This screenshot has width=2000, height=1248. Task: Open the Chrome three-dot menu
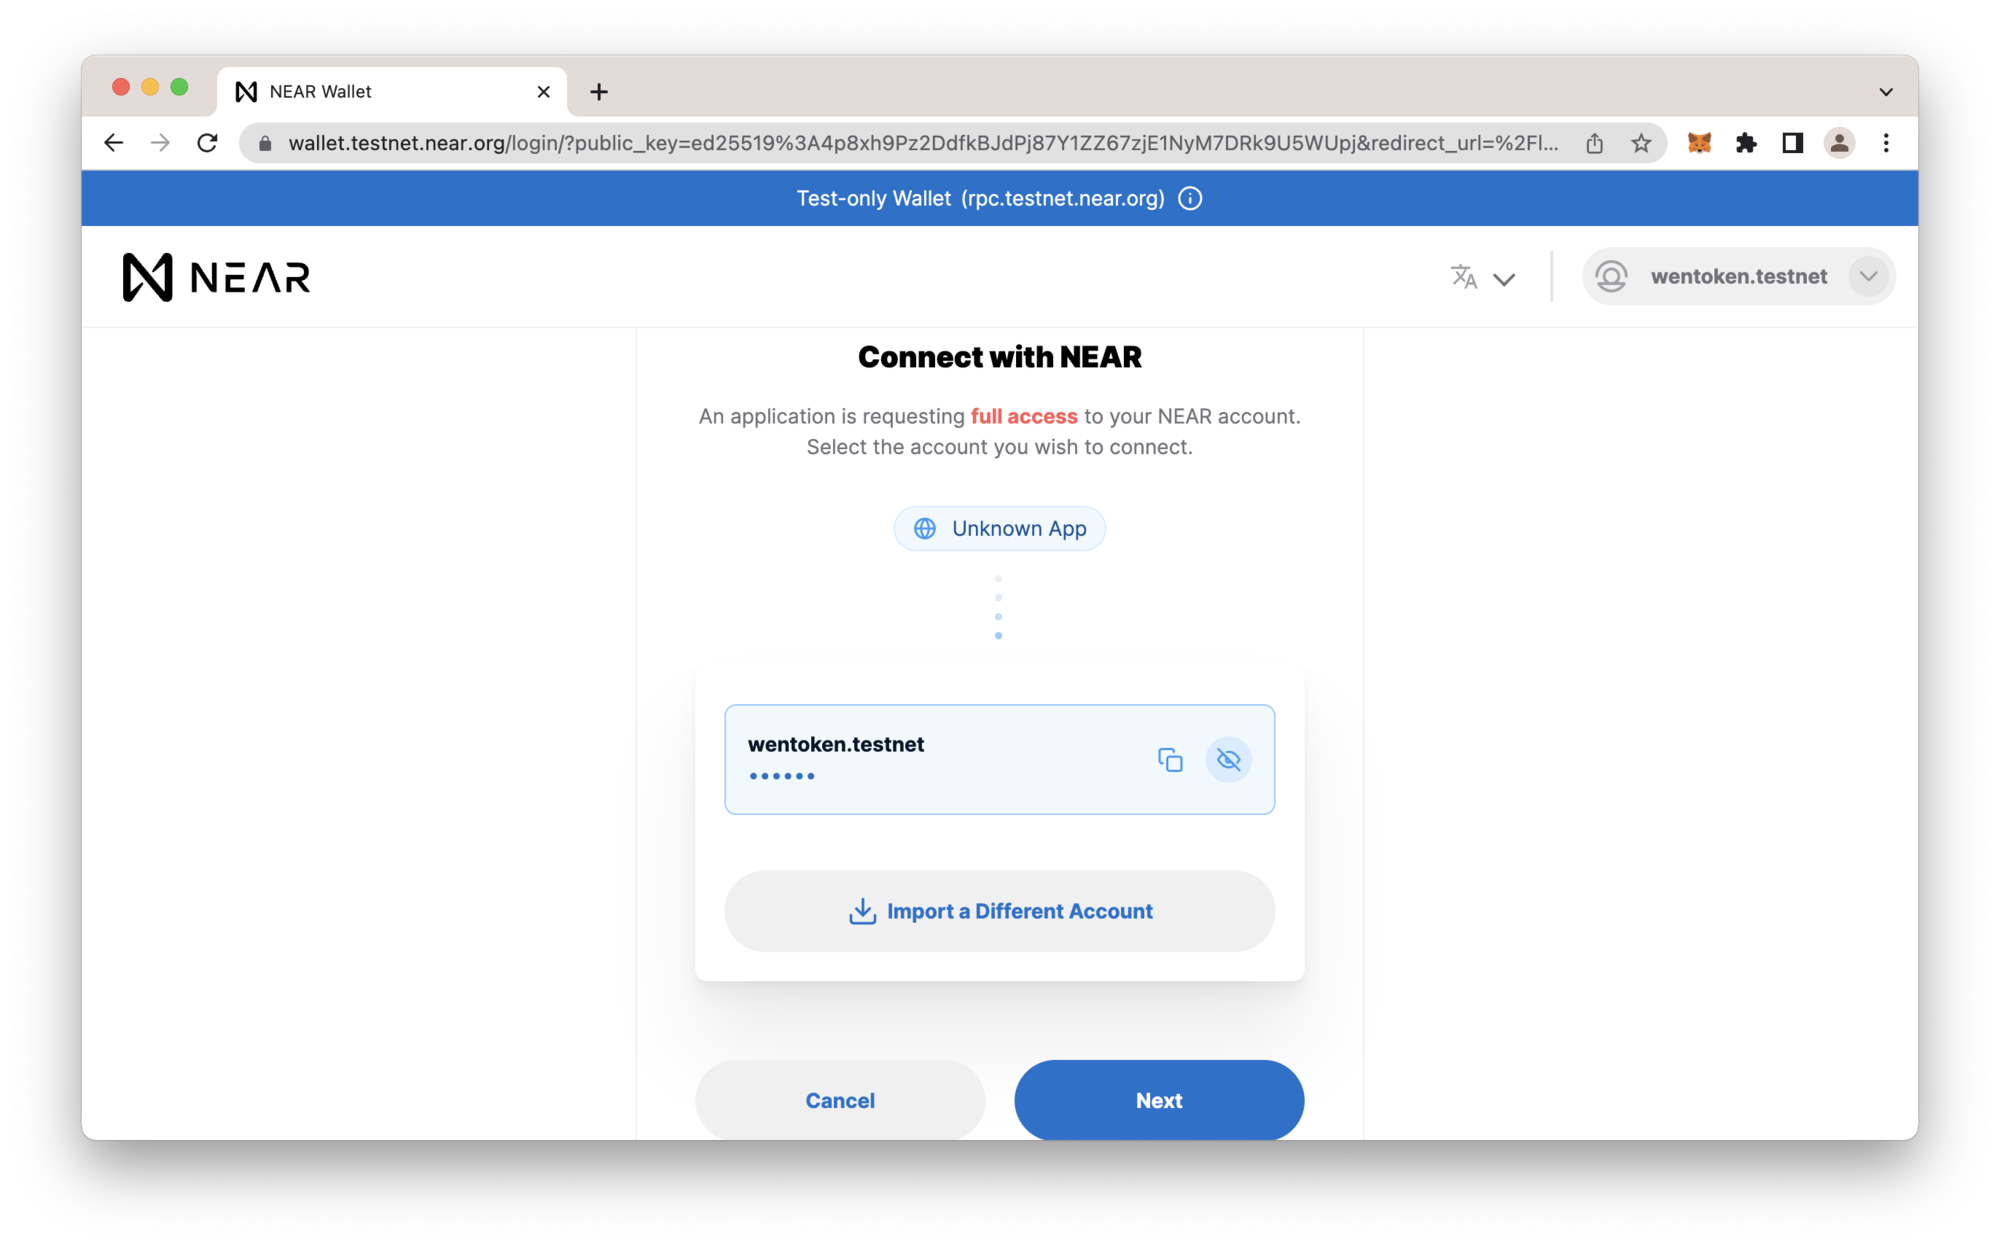[1886, 143]
